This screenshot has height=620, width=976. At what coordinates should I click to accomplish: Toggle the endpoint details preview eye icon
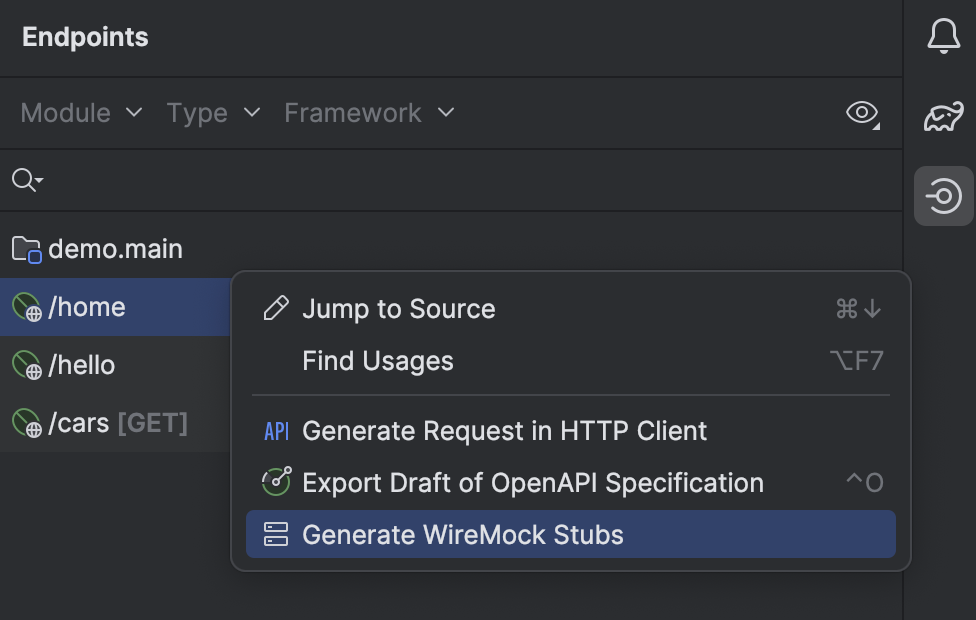coord(861,113)
